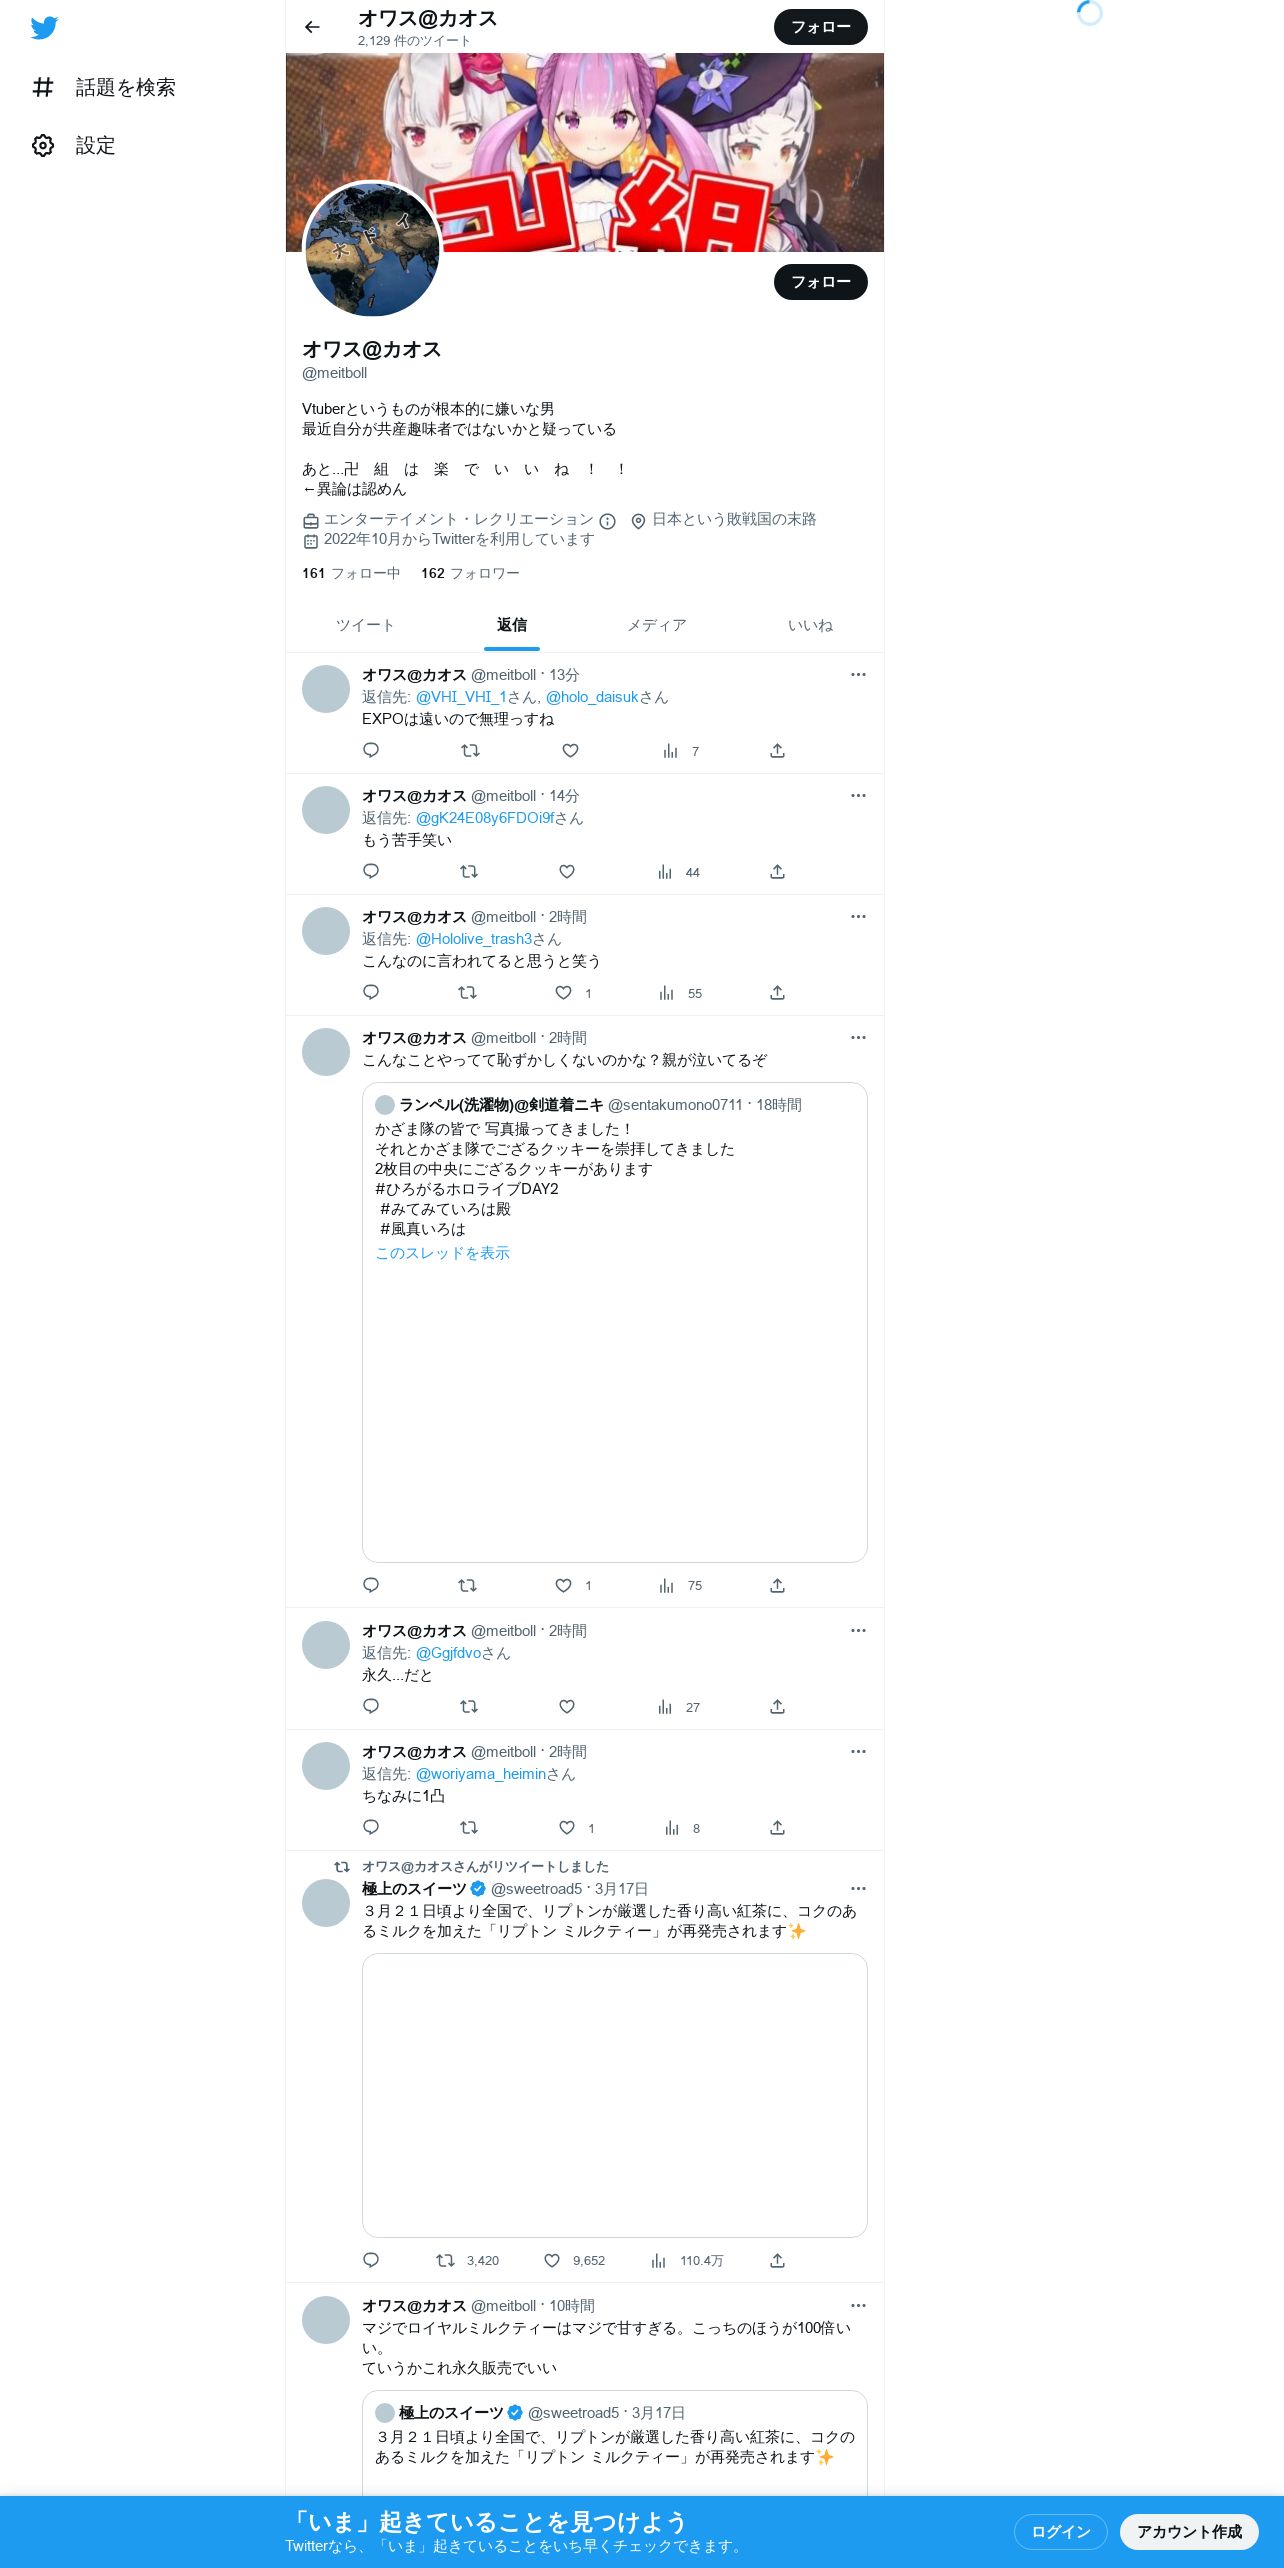The image size is (1284, 2568).
Task: Expand options on the 10時間 tweet
Action: 858,2306
